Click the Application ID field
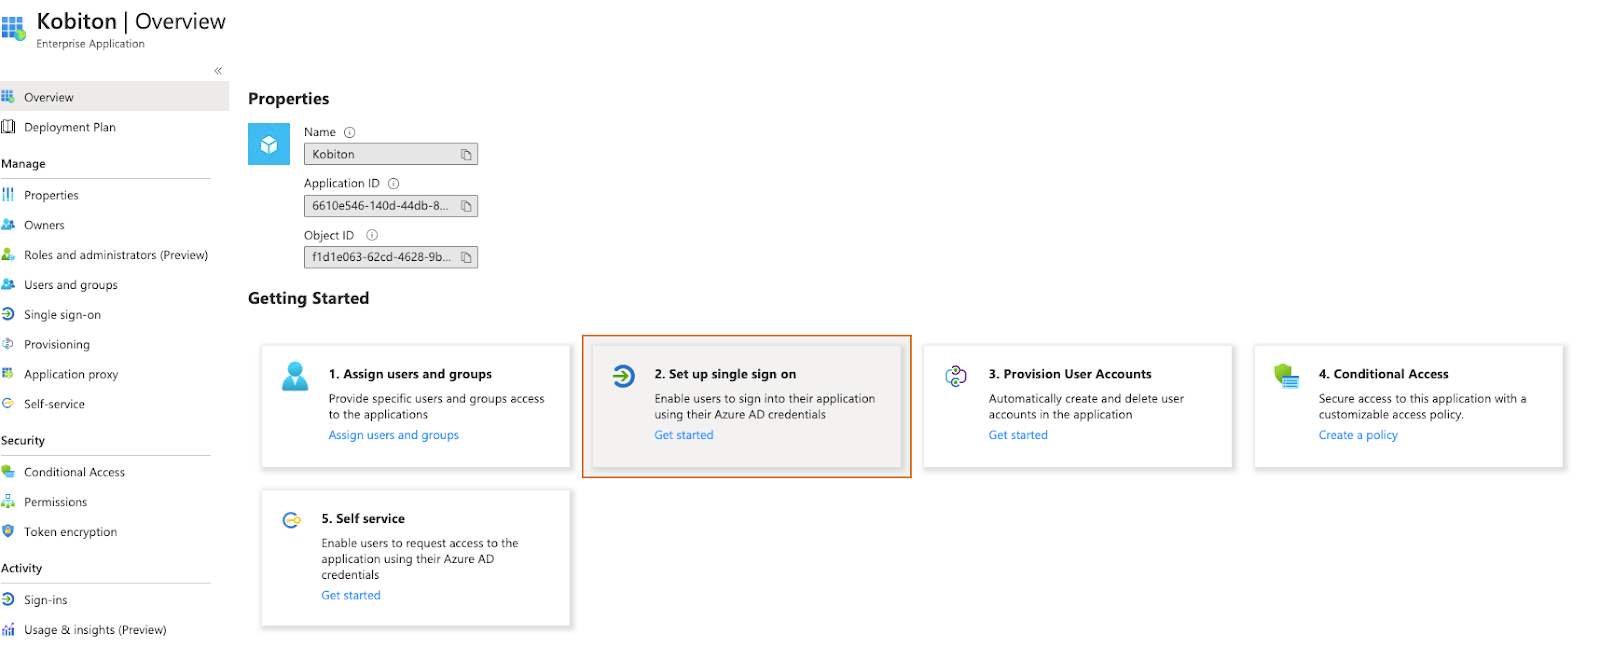This screenshot has height=647, width=1600. pyautogui.click(x=391, y=206)
